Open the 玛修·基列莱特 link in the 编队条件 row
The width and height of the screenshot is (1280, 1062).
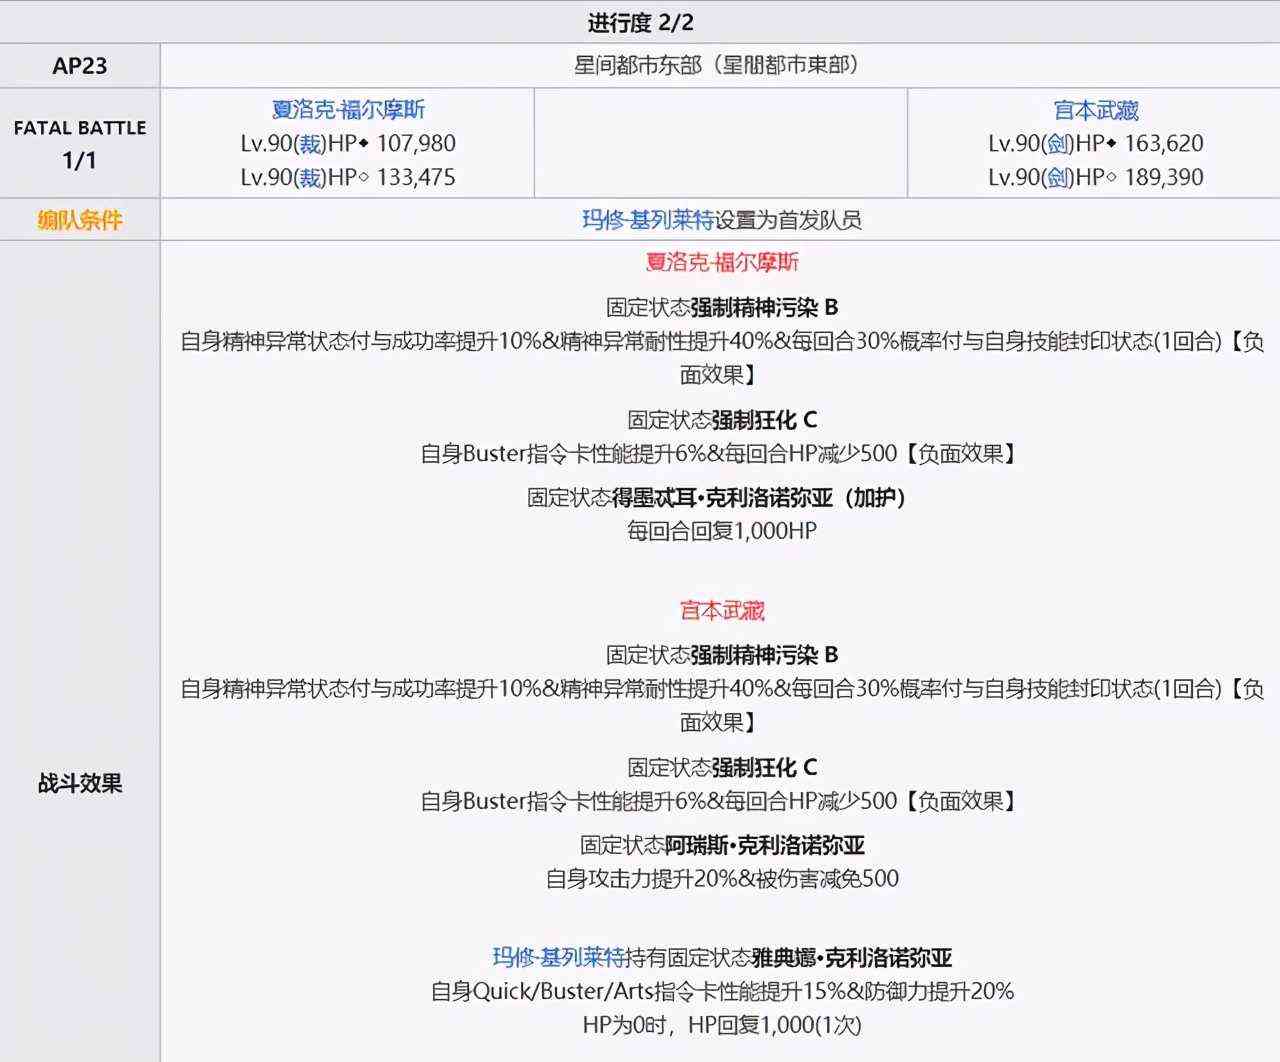[648, 220]
